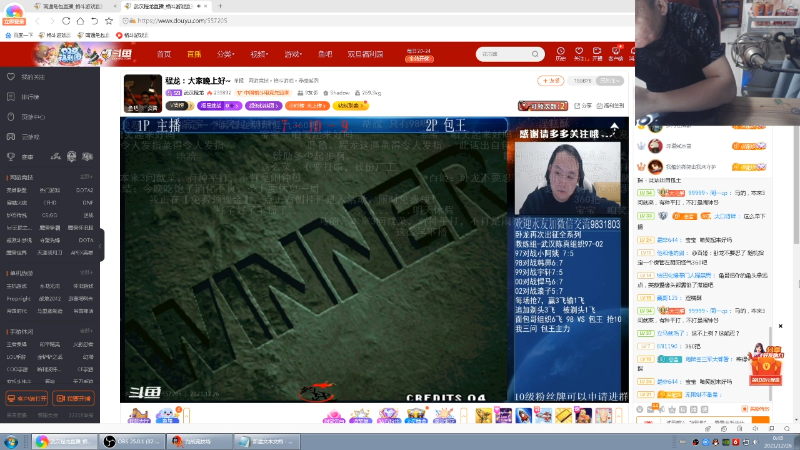Click the streamer avatar thumbnail

point(143,93)
